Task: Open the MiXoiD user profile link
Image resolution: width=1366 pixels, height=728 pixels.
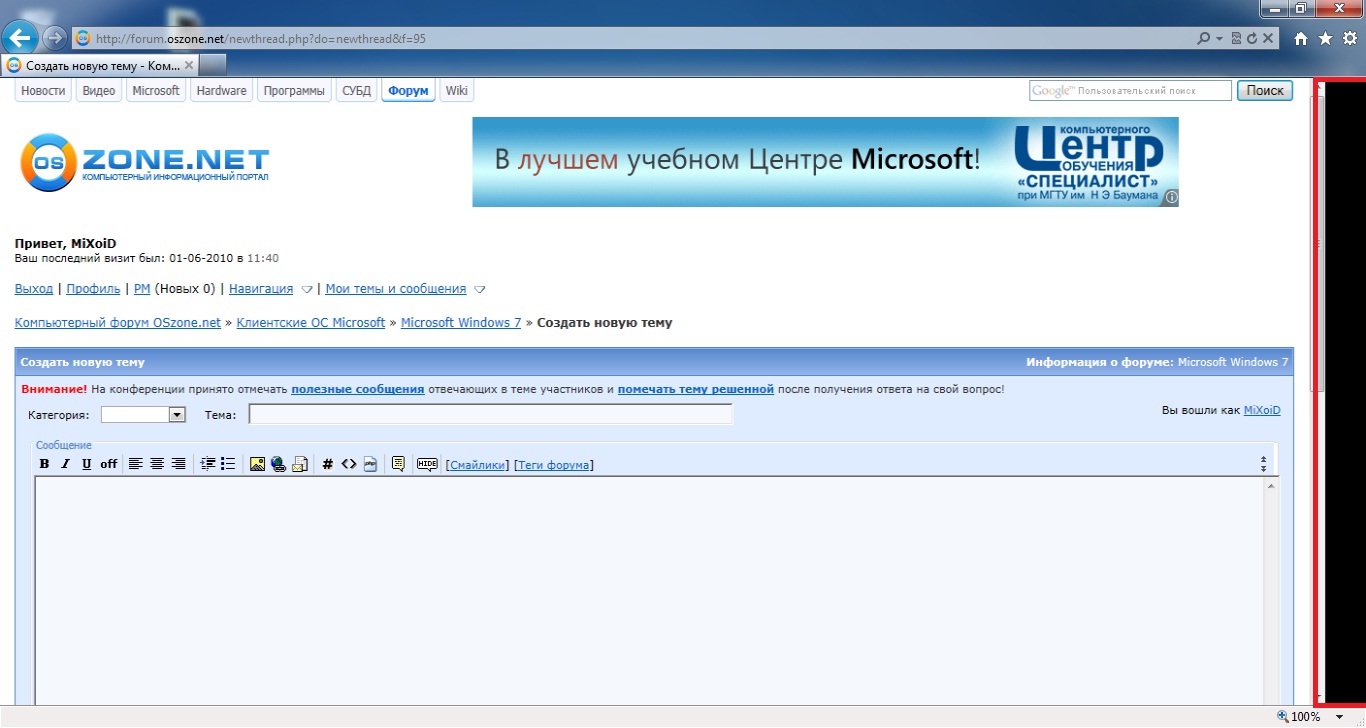Action: 1262,410
